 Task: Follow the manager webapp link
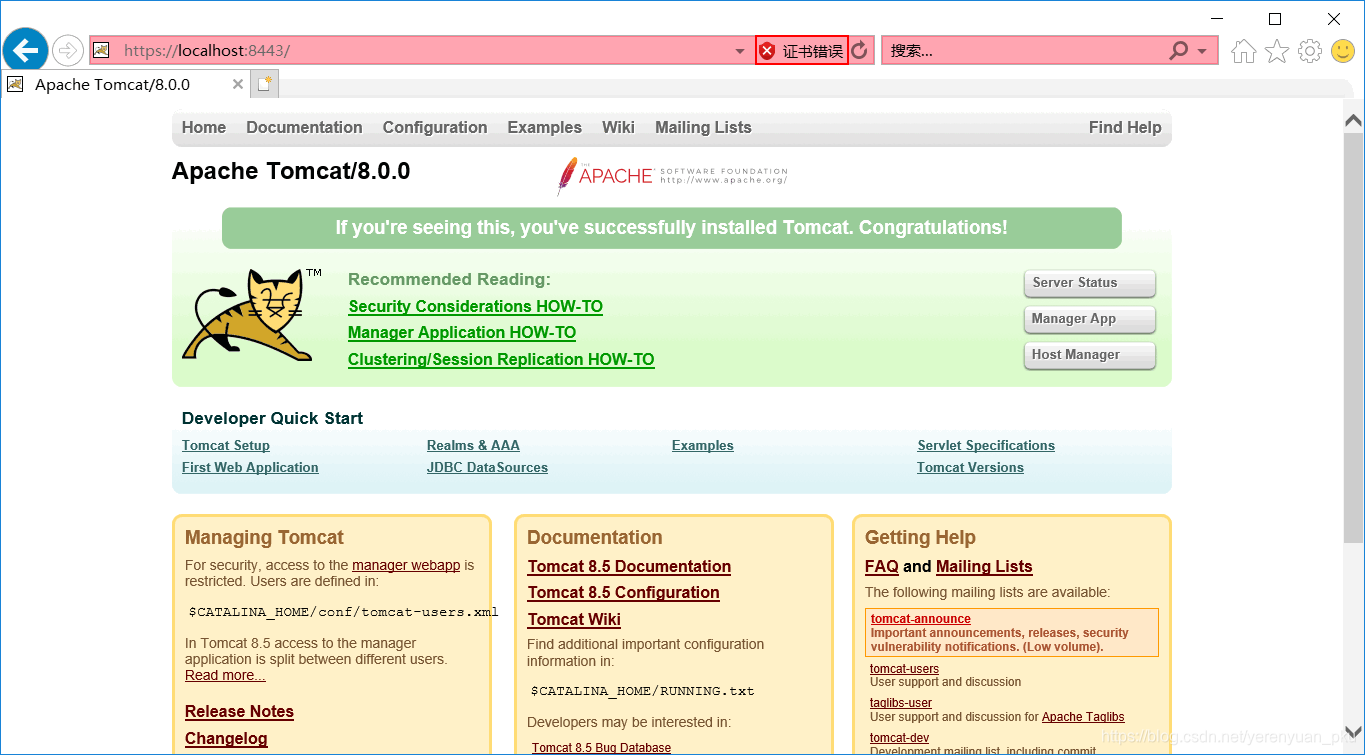(x=406, y=565)
